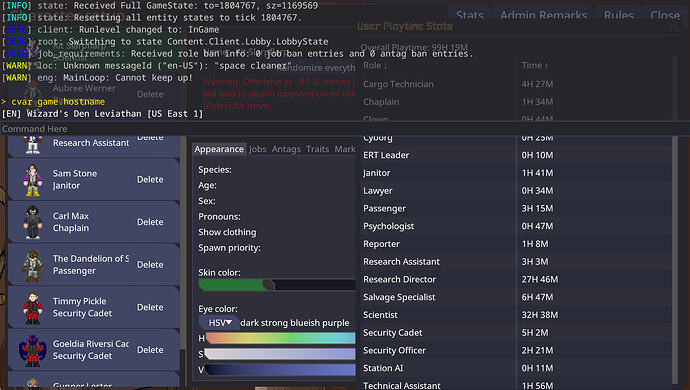Click the Scientist playtime row

(517, 315)
